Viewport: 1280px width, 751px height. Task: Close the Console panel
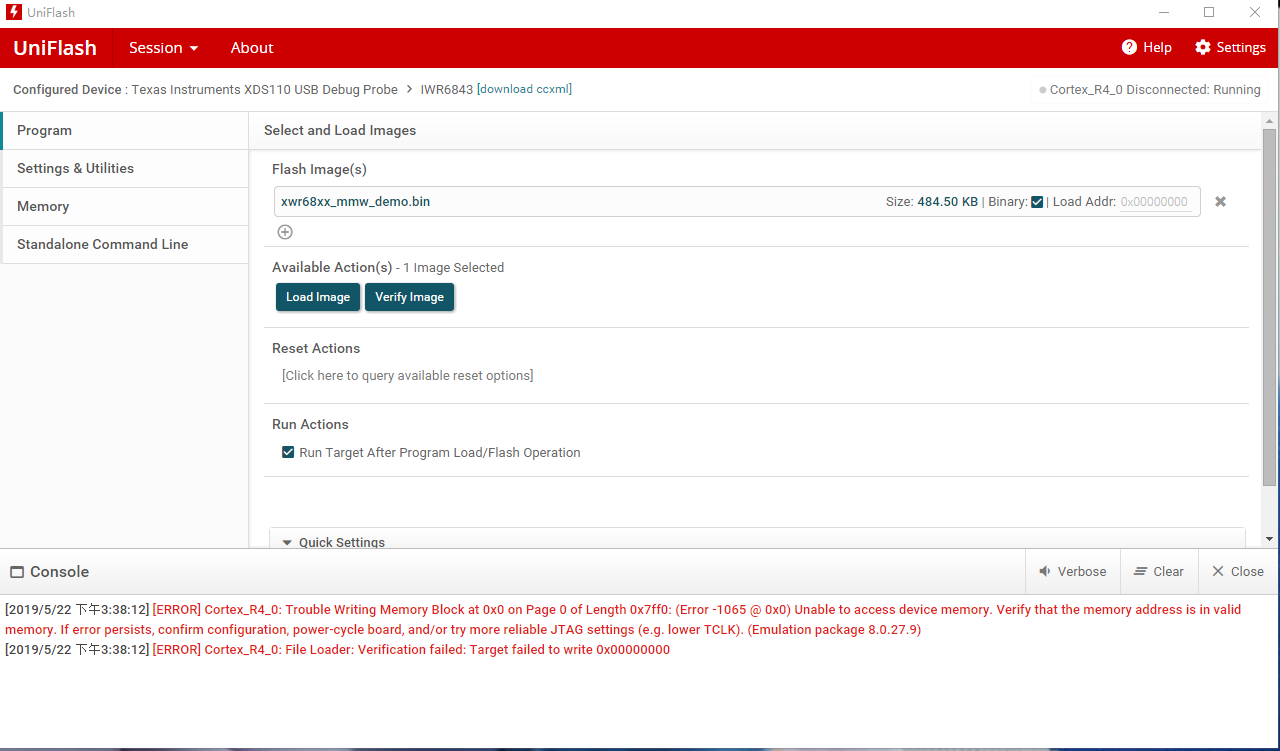[1237, 571]
